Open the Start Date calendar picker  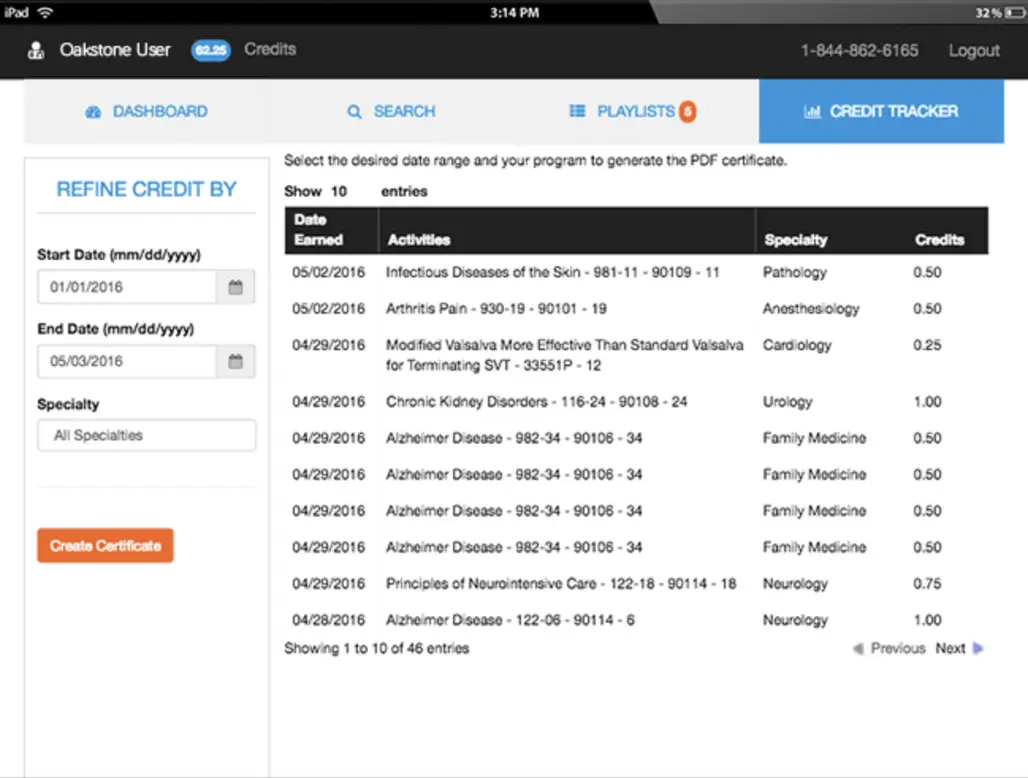235,287
